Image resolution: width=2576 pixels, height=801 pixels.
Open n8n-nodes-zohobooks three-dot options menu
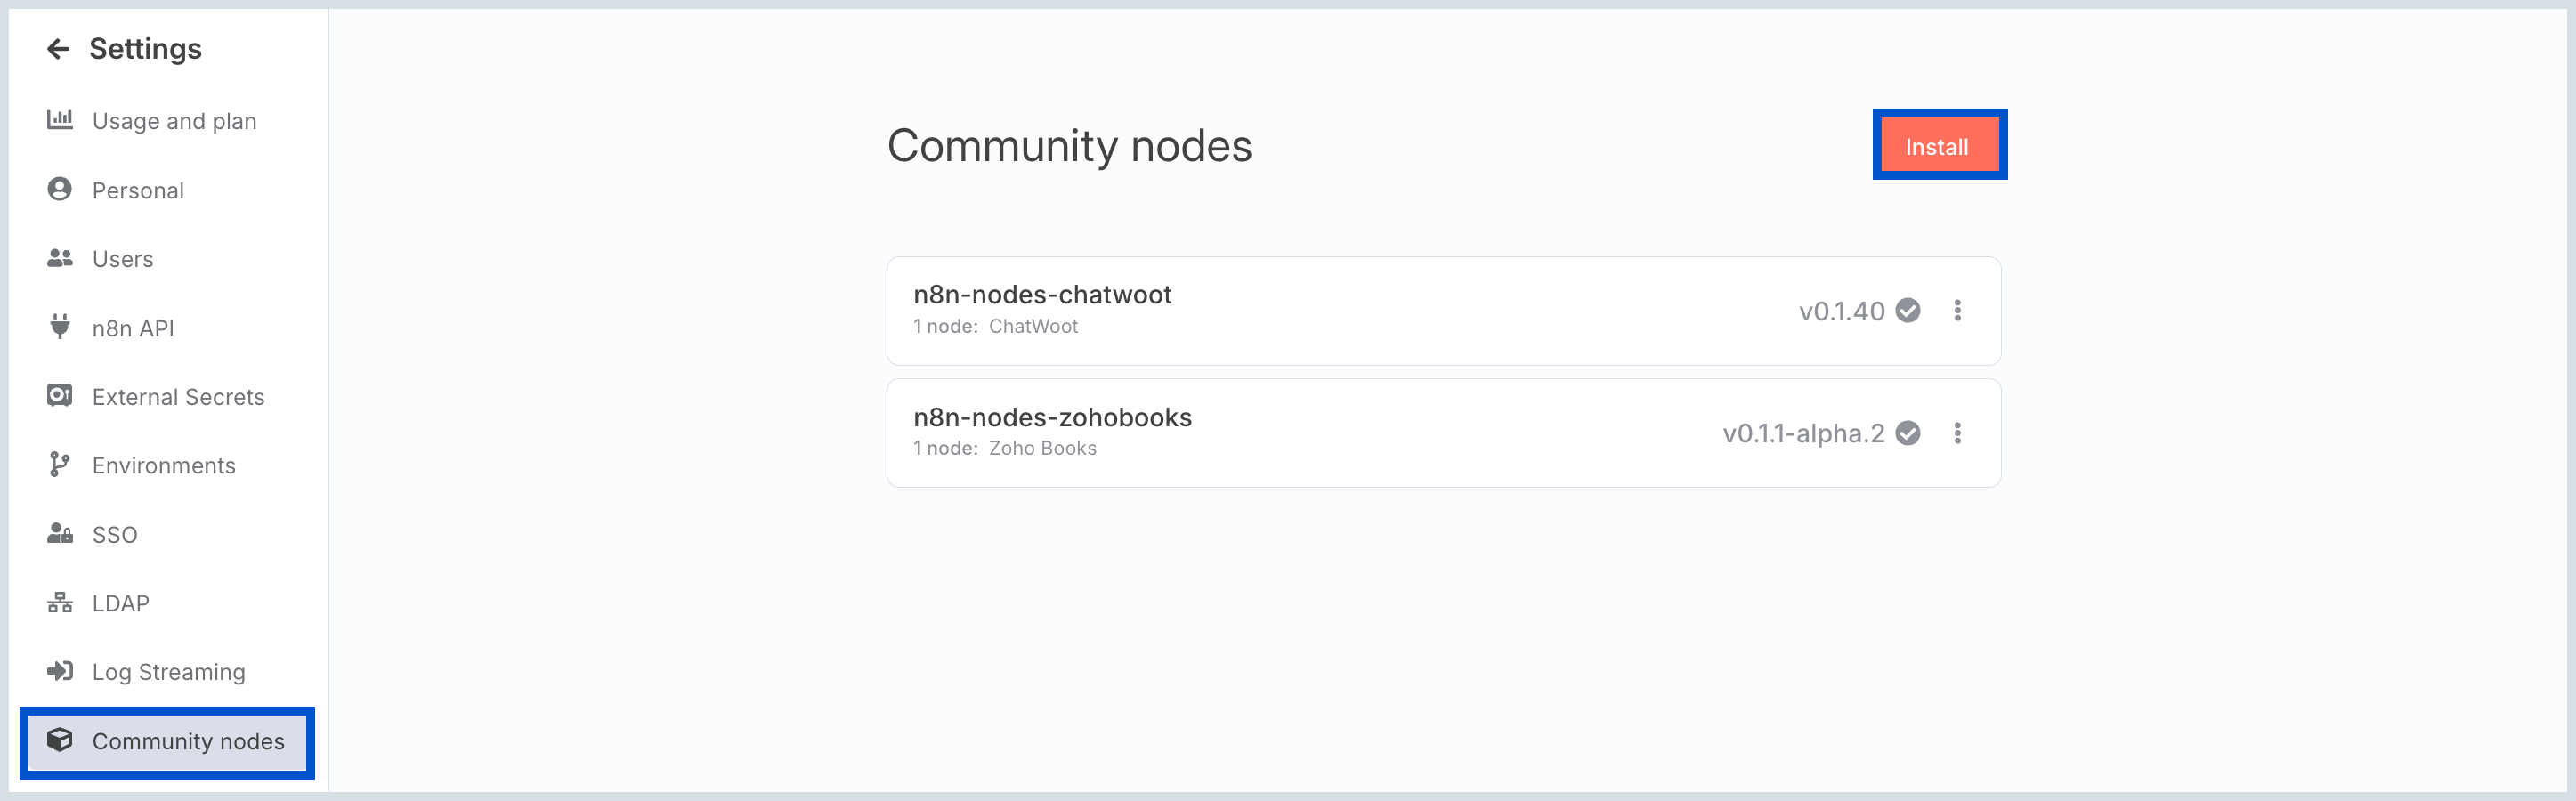pos(1957,433)
